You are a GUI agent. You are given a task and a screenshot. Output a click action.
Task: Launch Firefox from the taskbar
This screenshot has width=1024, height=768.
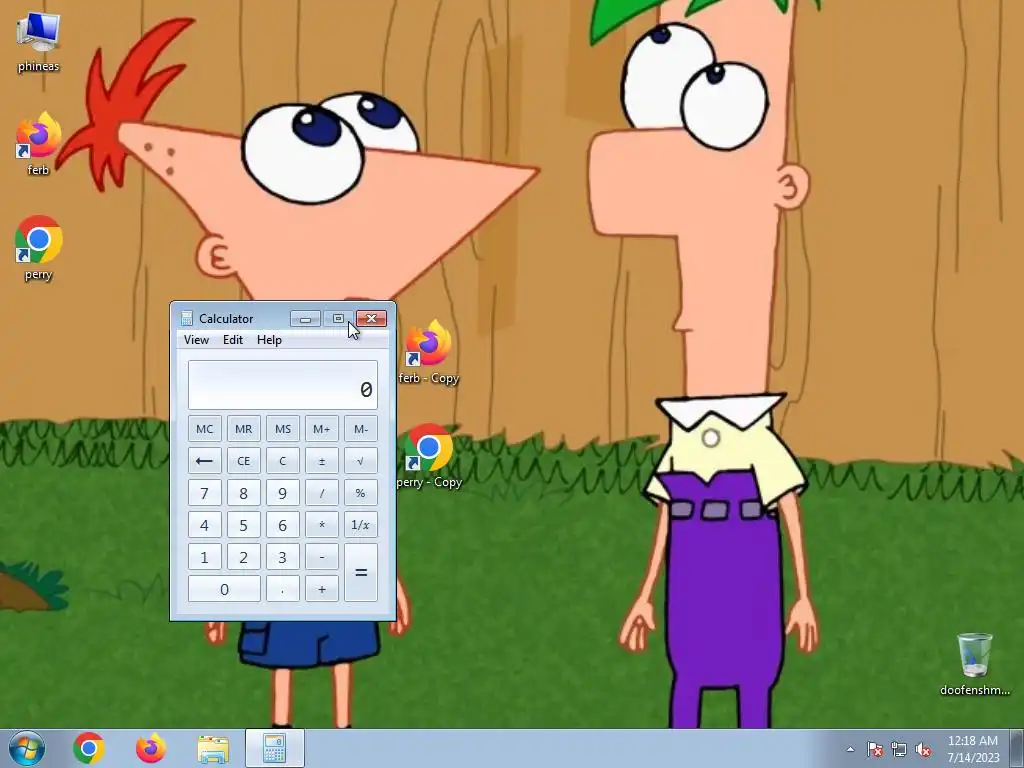click(151, 748)
